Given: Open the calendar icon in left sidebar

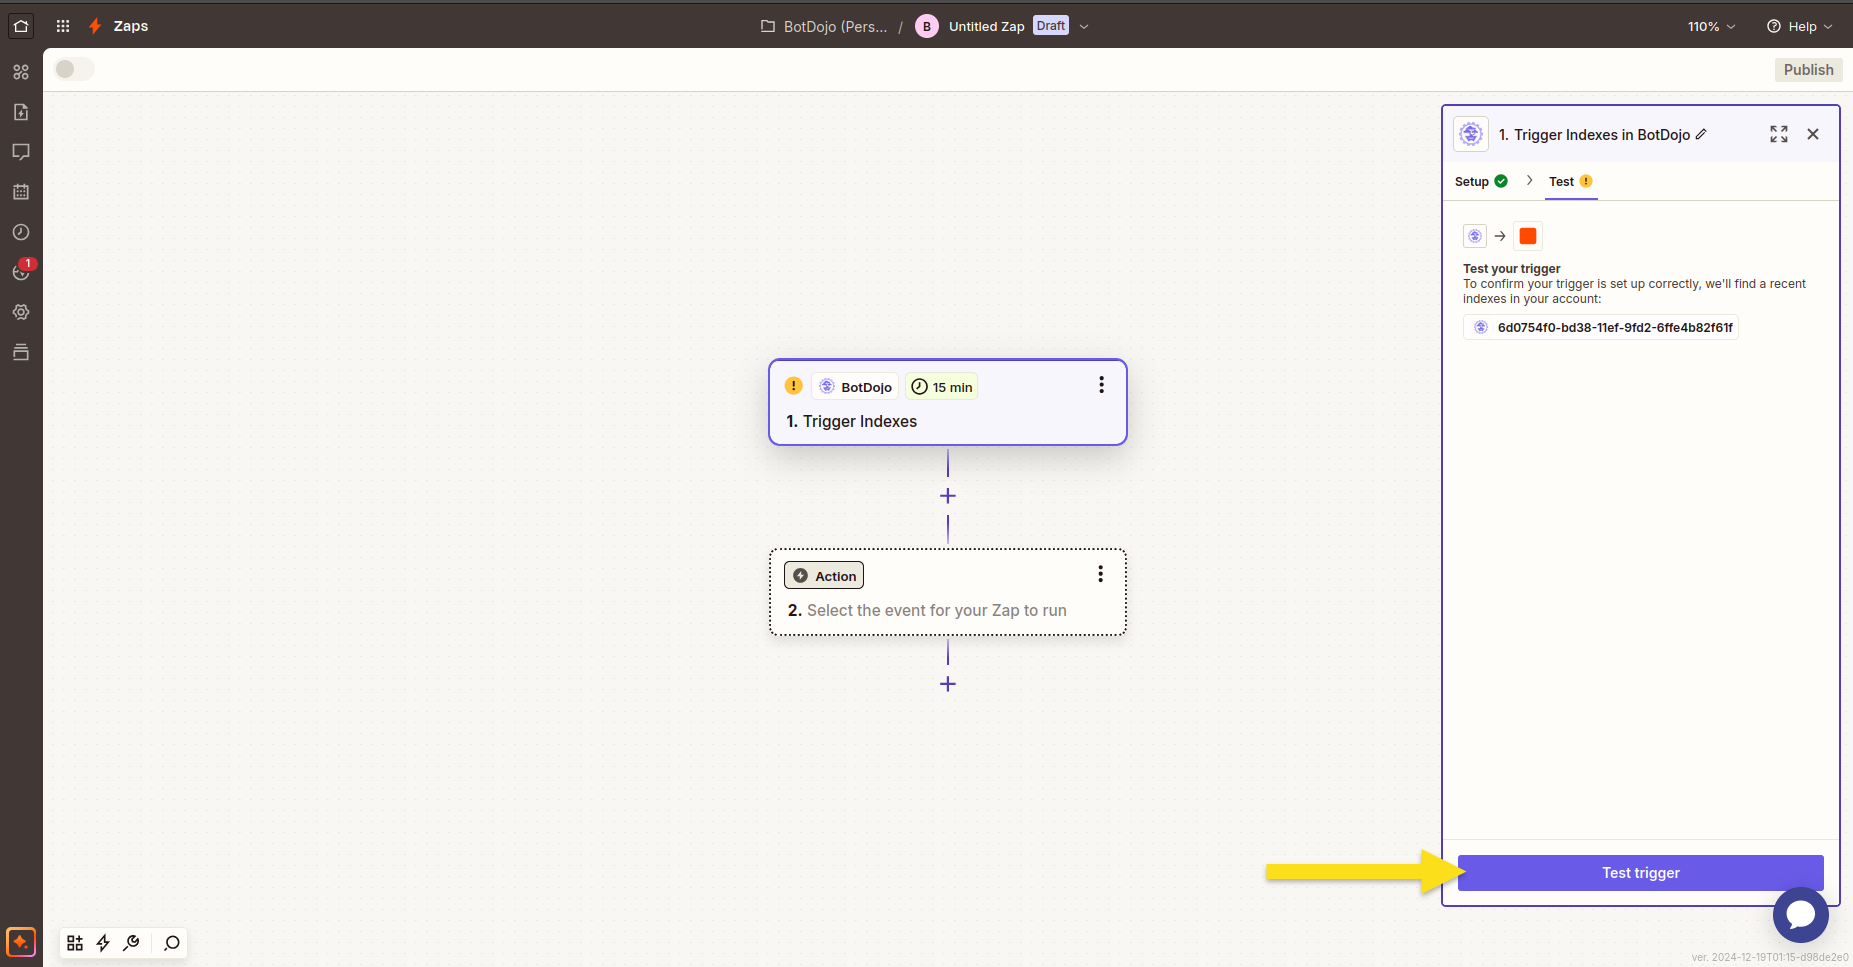Looking at the screenshot, I should click(x=21, y=192).
